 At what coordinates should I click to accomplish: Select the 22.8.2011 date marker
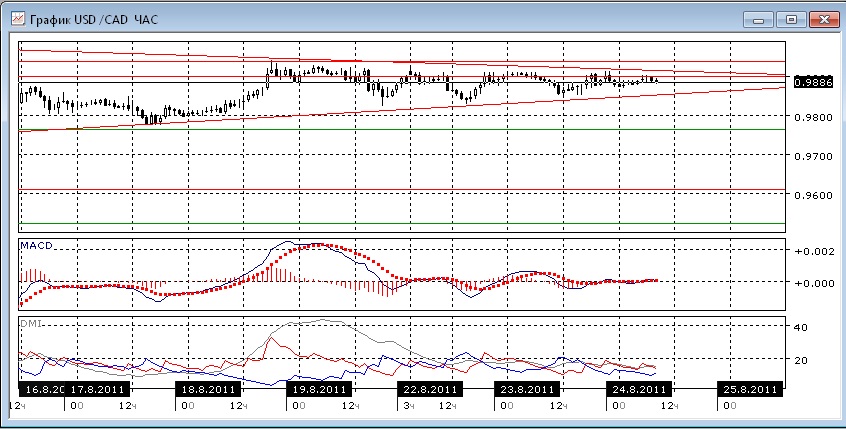430,389
